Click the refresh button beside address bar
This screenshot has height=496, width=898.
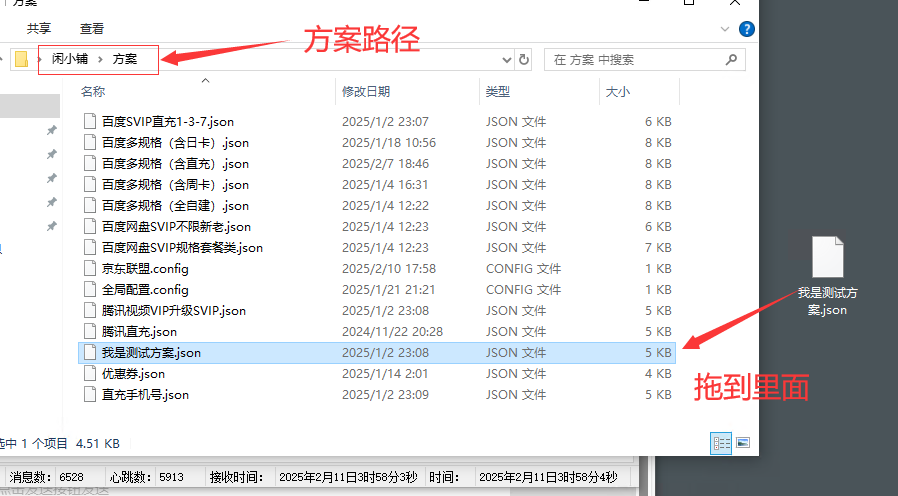point(523,60)
